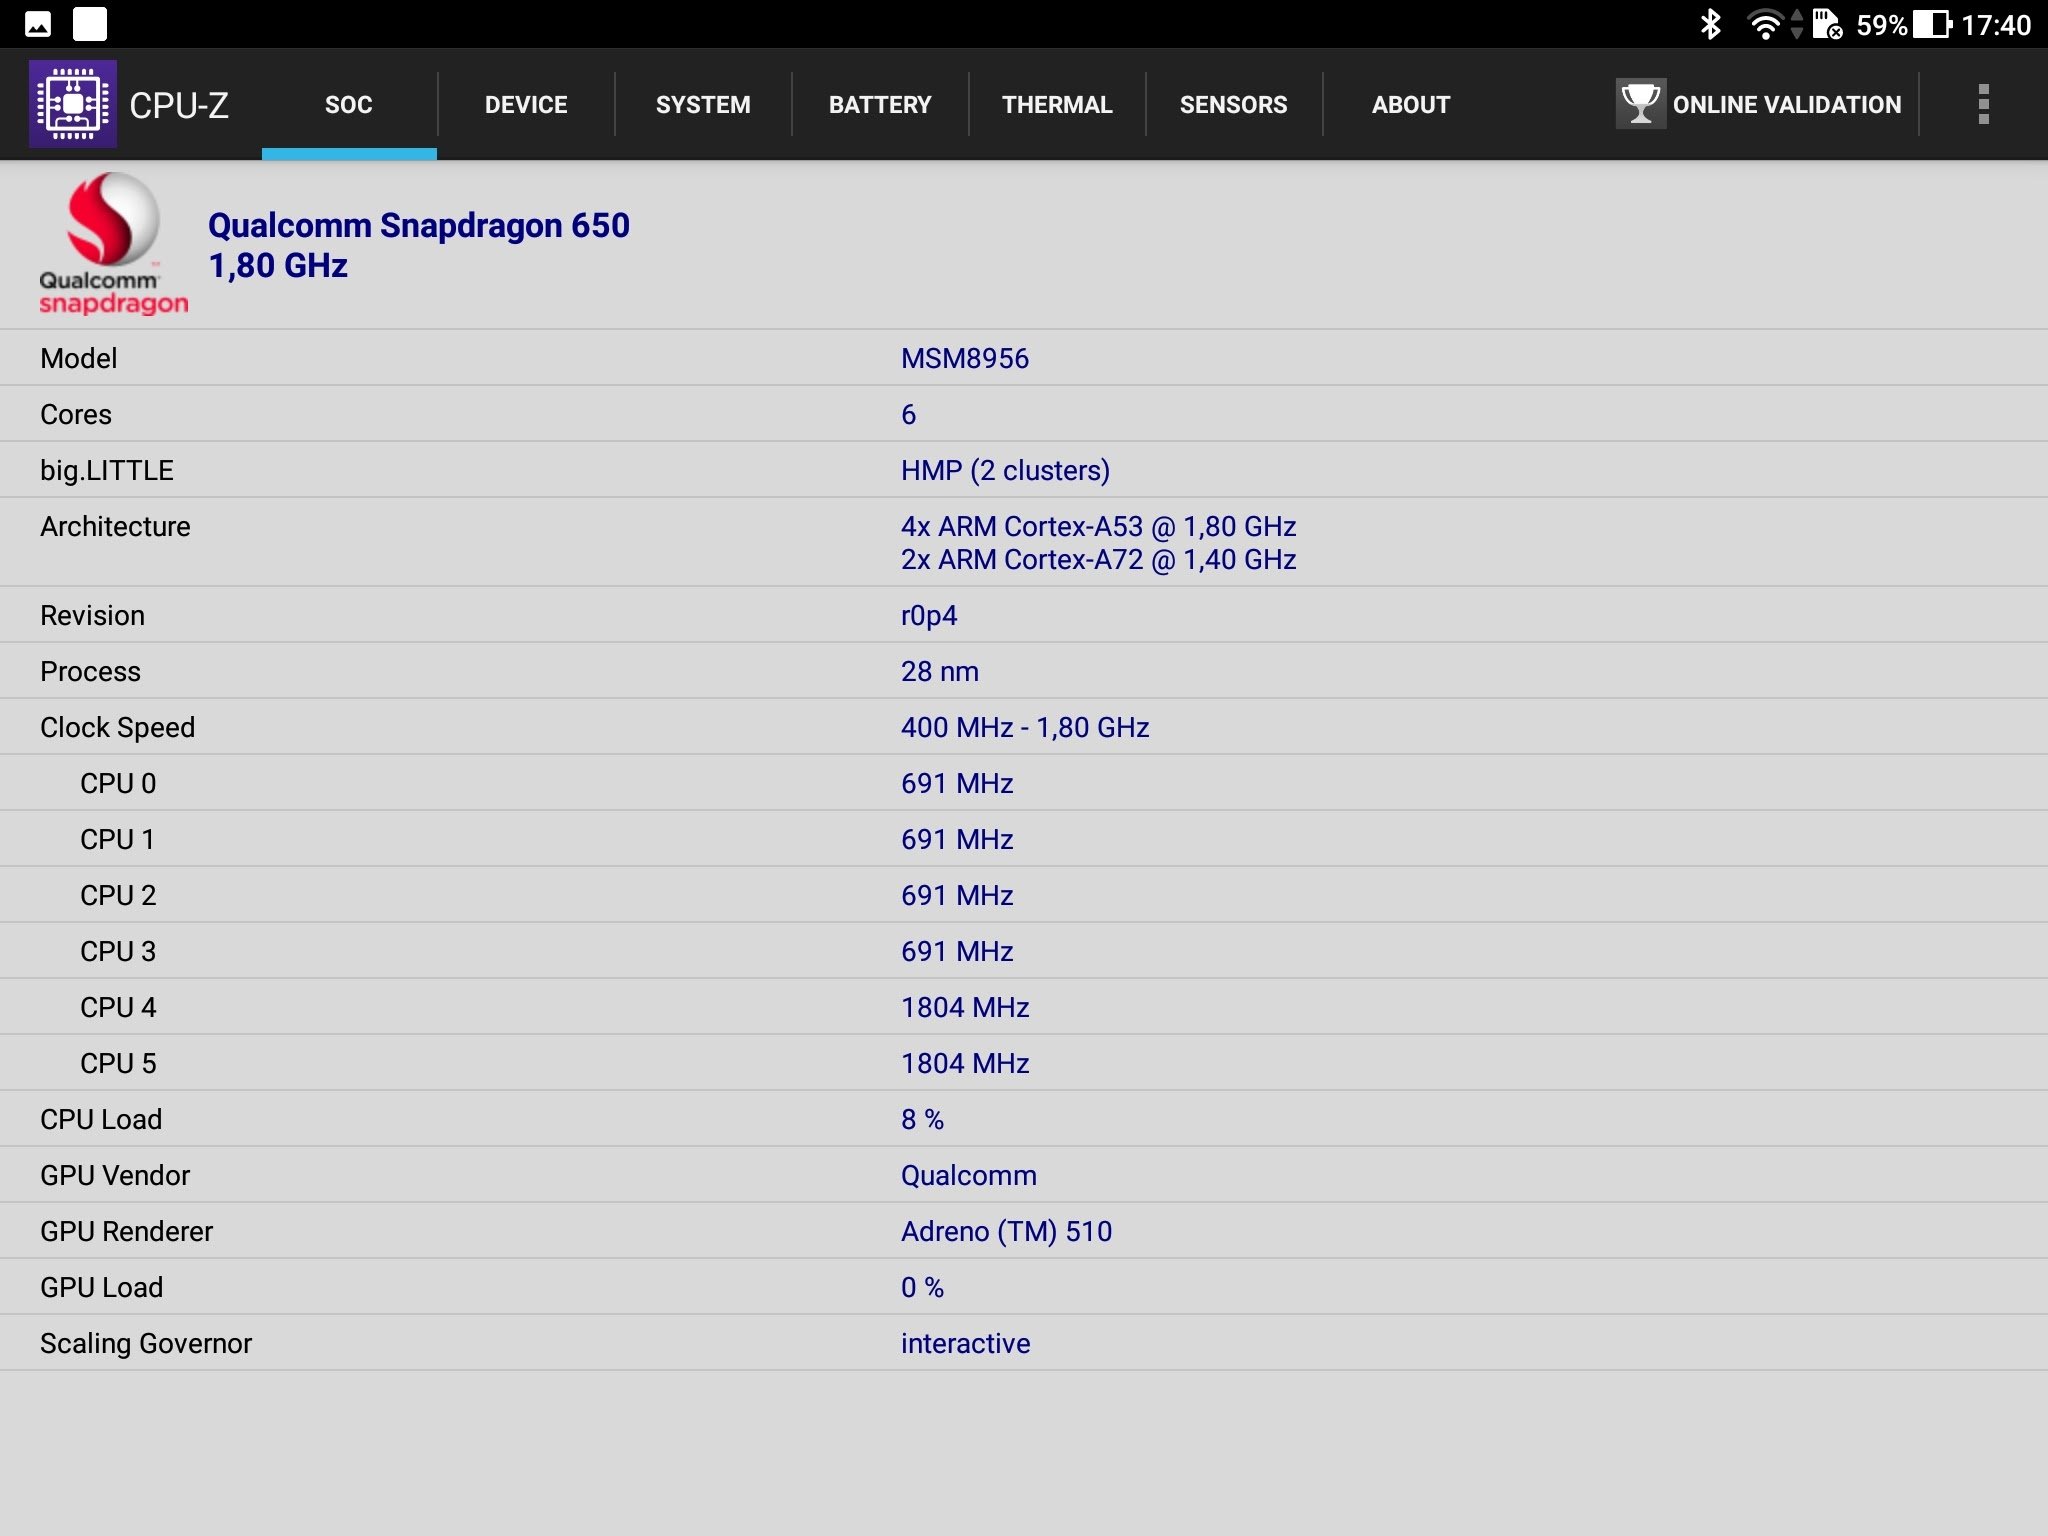Tap the Wi-Fi status icon
Image resolution: width=2048 pixels, height=1536 pixels.
pyautogui.click(x=1765, y=24)
